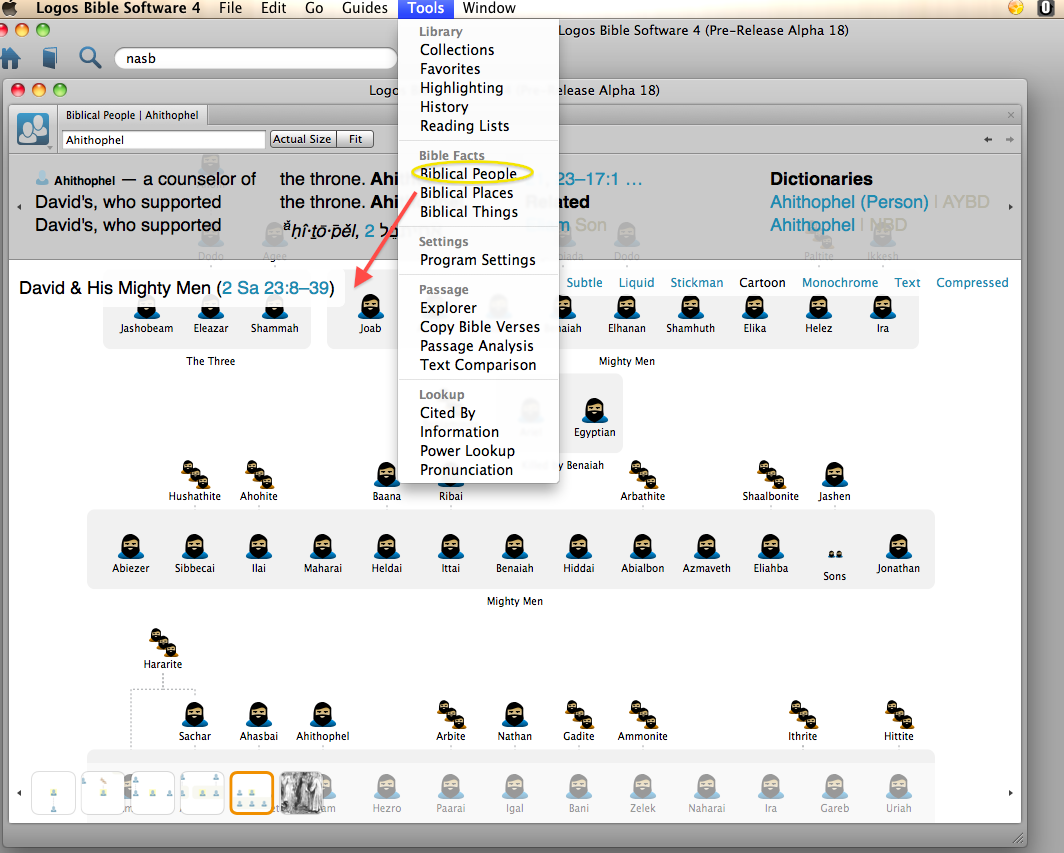Viewport: 1064px width, 853px height.
Task: Choose Biblical Places menu entry
Action: 467,193
